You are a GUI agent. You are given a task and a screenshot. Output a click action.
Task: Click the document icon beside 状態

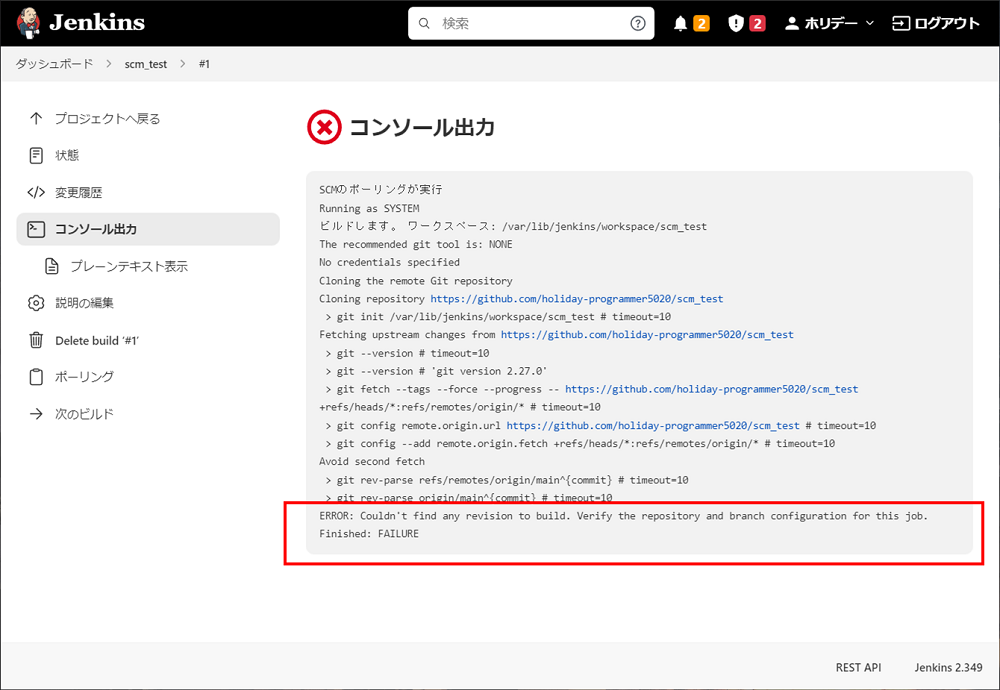coord(36,155)
